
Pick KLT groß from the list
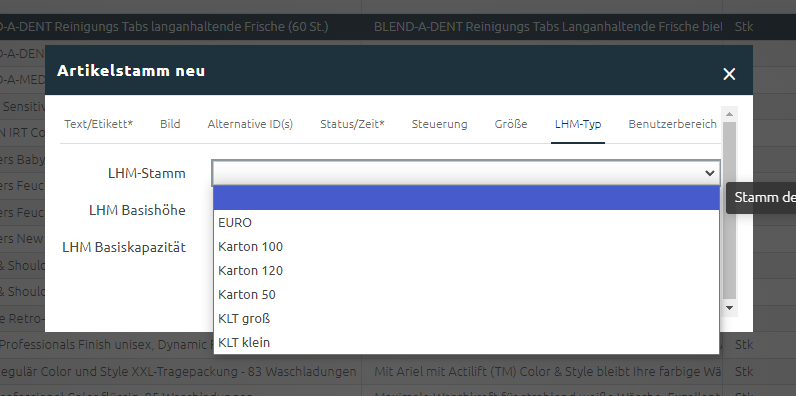click(466, 318)
